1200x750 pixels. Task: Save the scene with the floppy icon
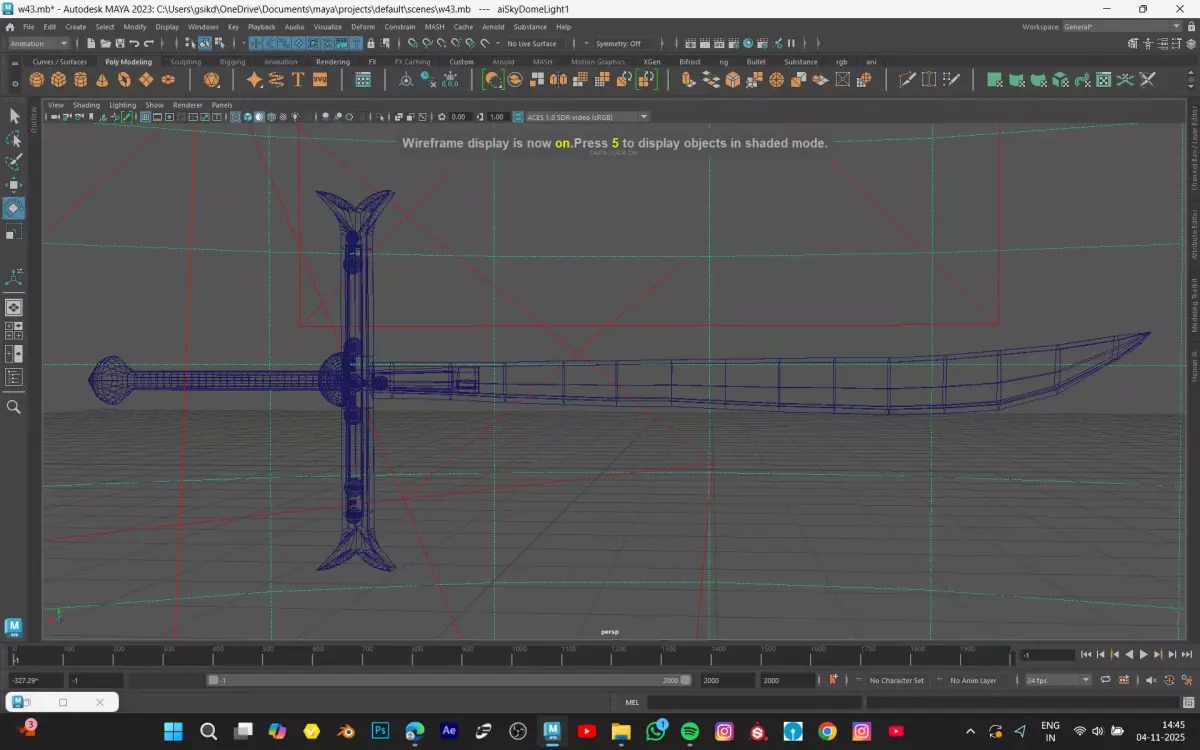pos(119,44)
